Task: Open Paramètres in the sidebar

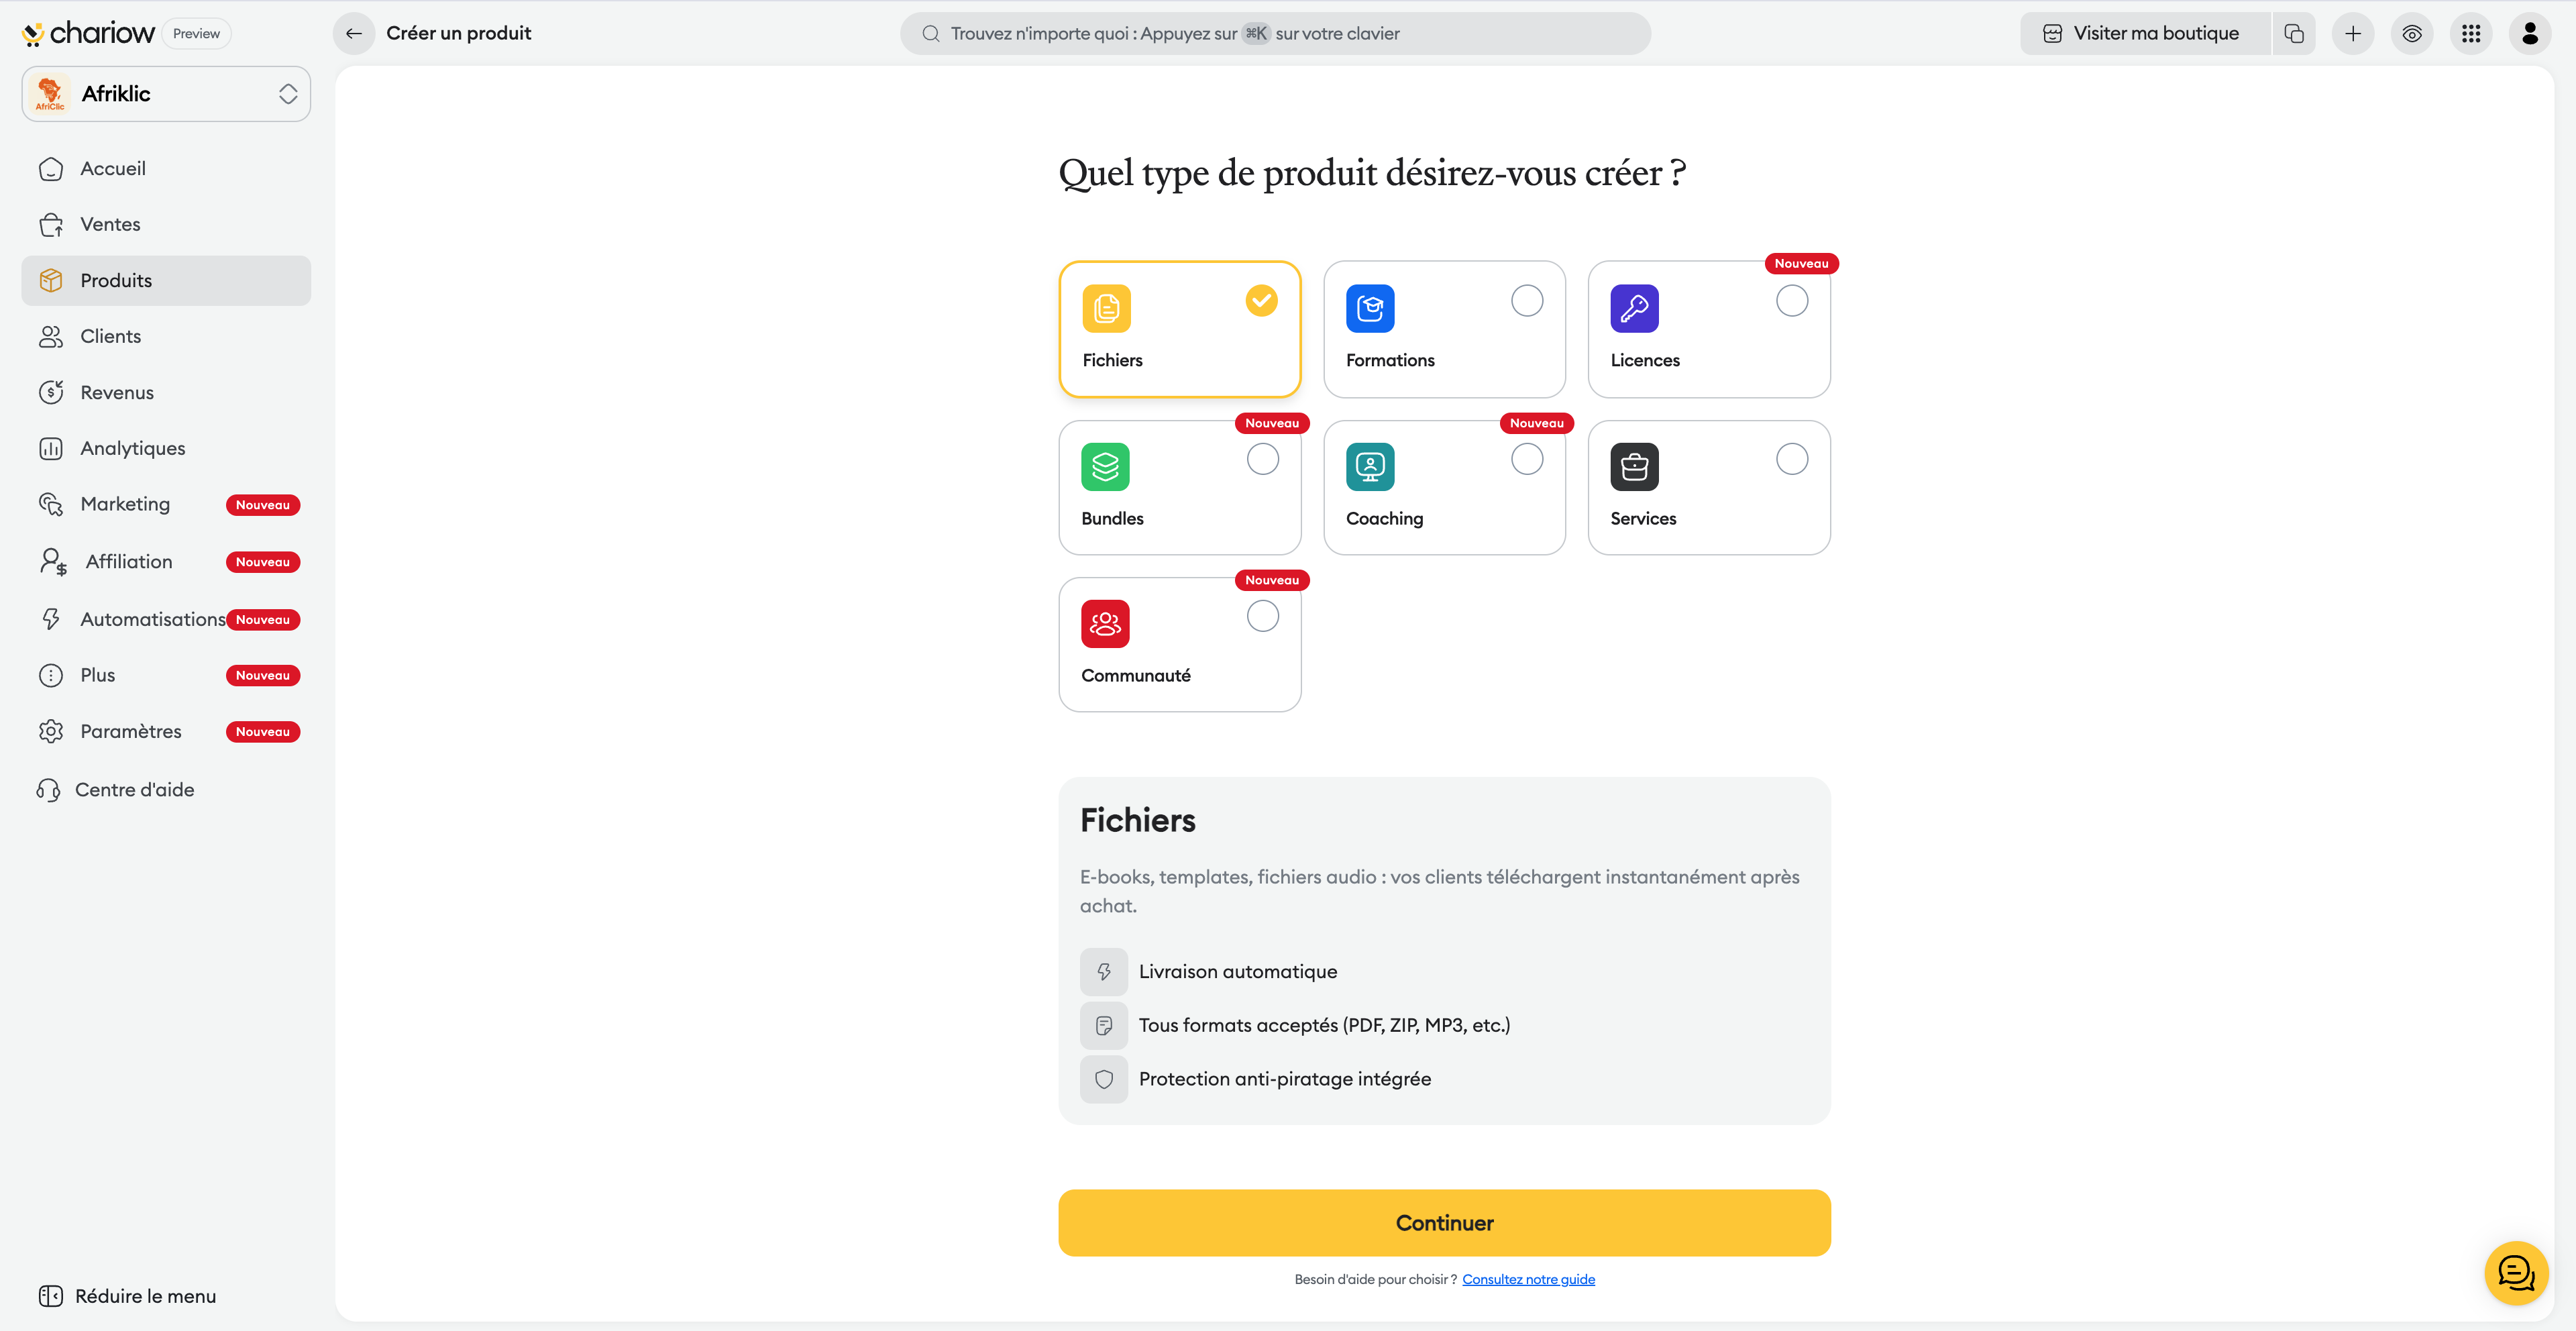Action: pos(130,731)
